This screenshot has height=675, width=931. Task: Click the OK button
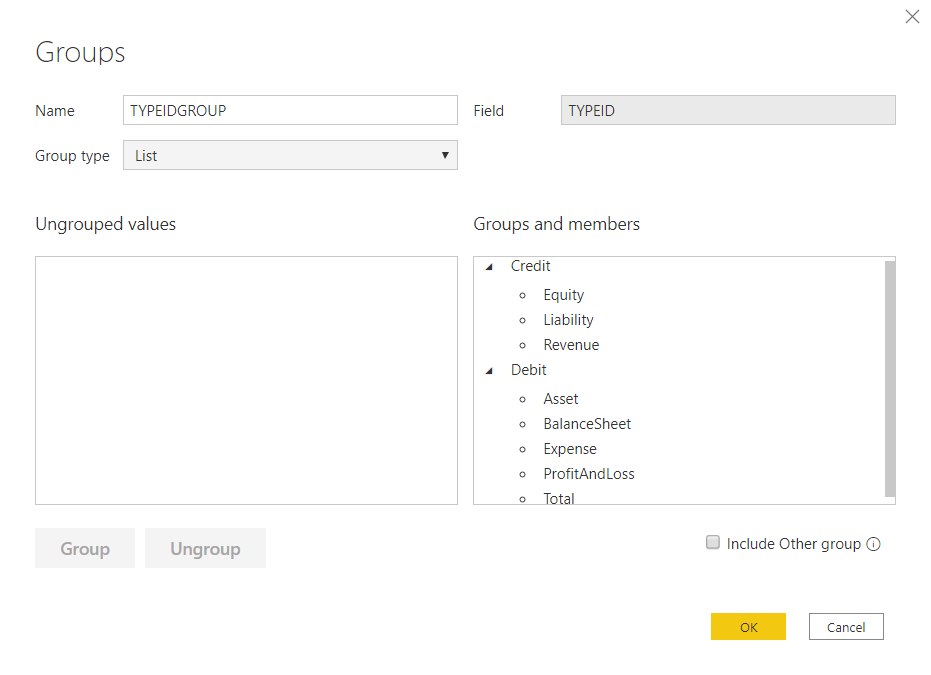tap(748, 626)
